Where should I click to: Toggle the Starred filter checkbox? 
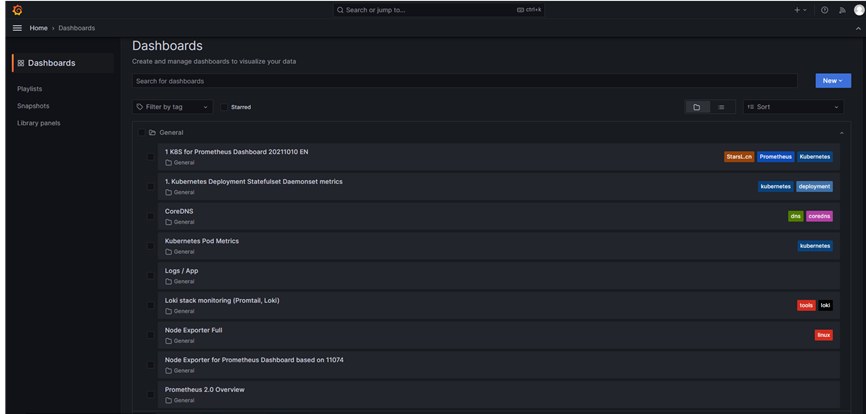pyautogui.click(x=224, y=107)
